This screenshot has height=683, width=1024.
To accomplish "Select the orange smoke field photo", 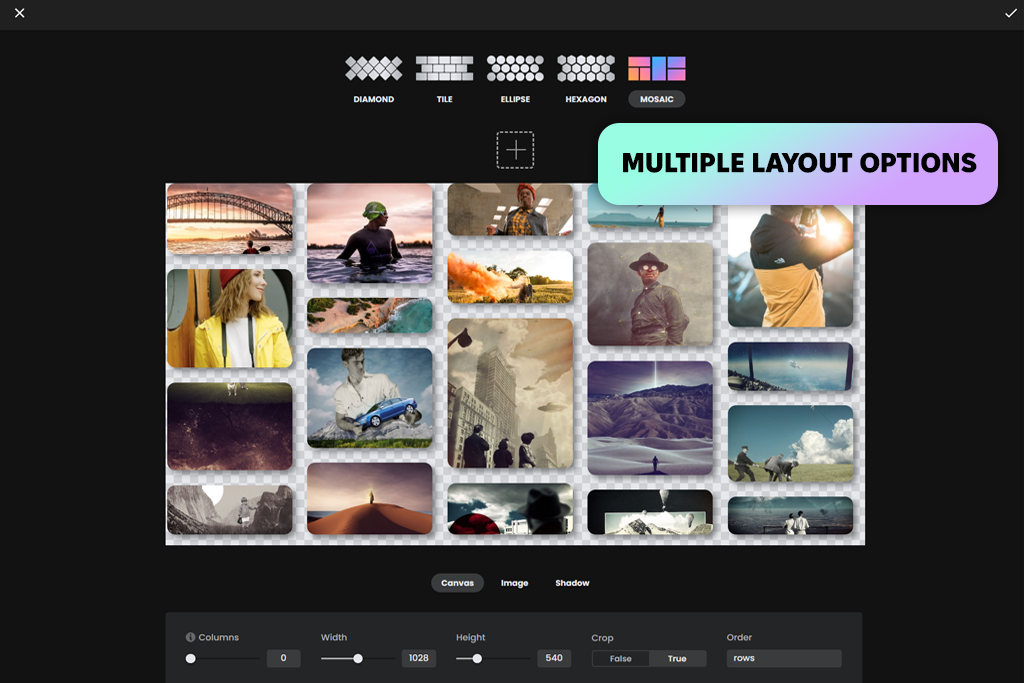I will 510,277.
